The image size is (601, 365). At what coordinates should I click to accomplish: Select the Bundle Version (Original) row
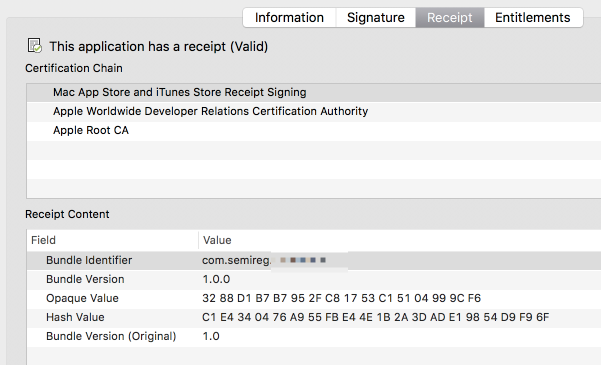coord(314,337)
